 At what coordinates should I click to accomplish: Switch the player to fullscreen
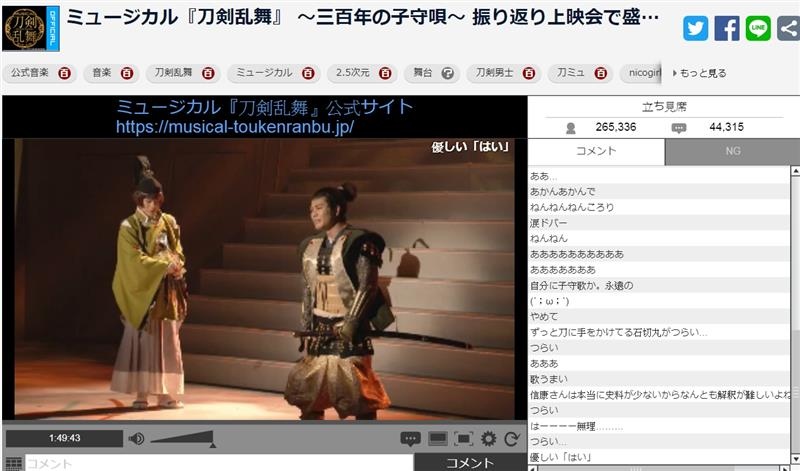click(x=463, y=439)
